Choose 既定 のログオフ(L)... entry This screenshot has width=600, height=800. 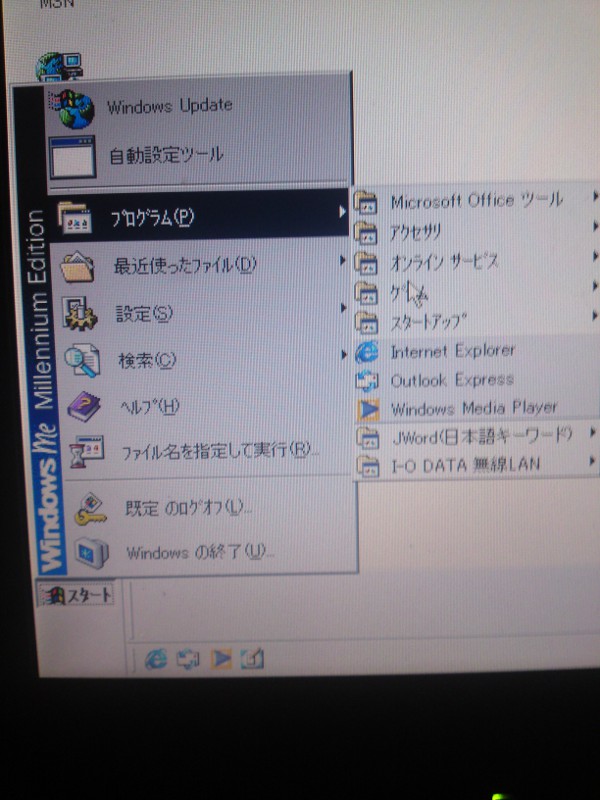tap(208, 507)
